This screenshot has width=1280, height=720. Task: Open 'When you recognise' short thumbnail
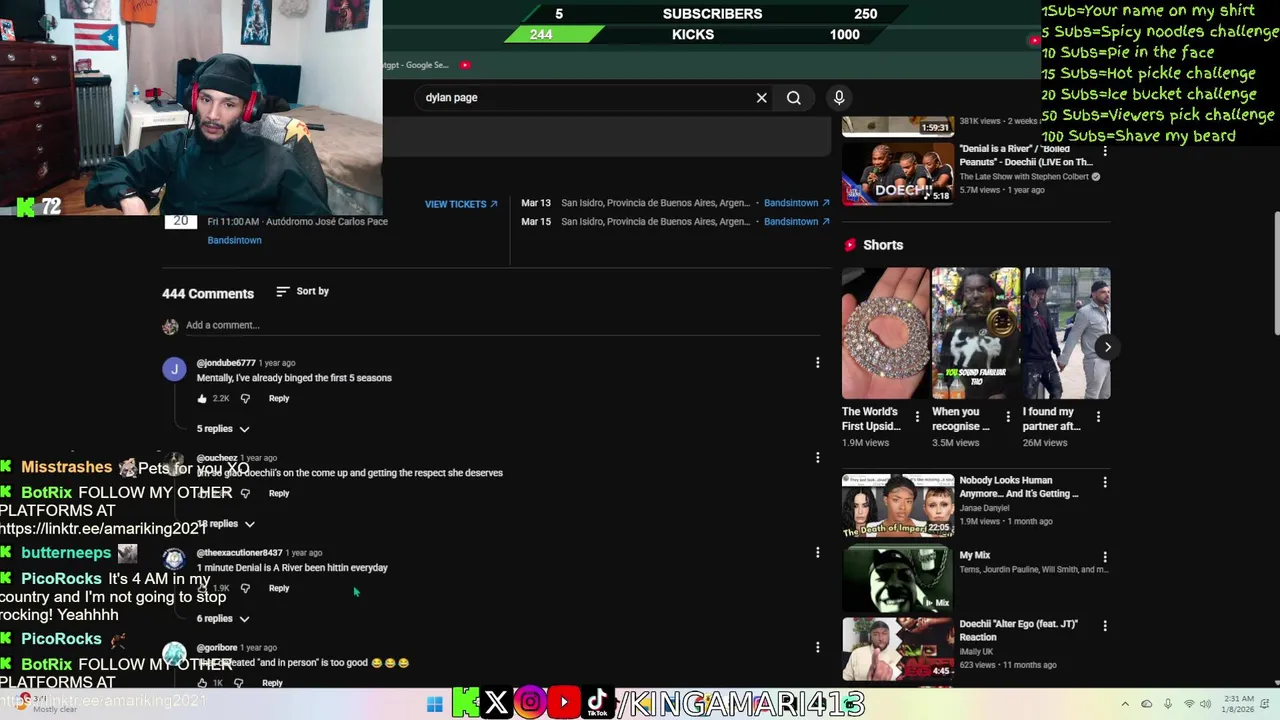(x=975, y=333)
